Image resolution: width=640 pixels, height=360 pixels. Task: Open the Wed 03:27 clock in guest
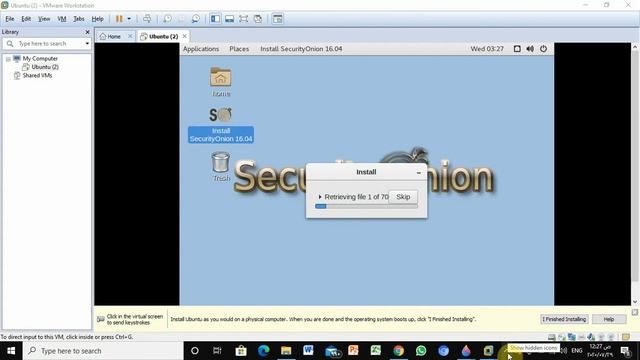tap(487, 49)
